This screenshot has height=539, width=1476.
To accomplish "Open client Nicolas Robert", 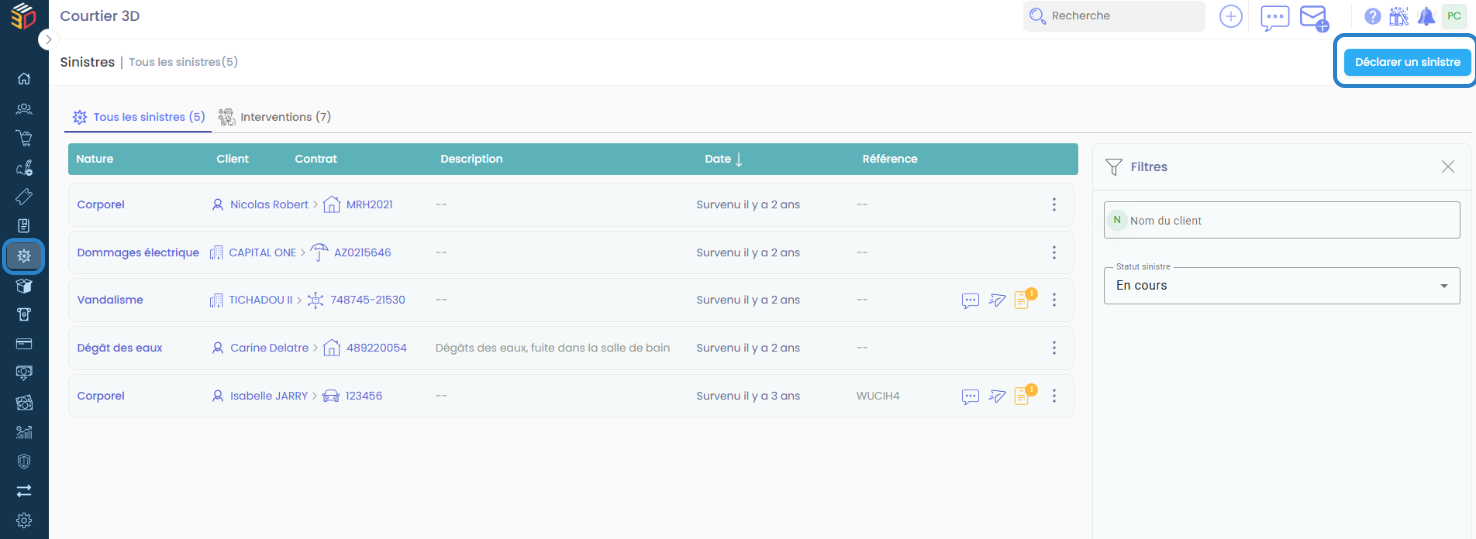I will click(x=269, y=204).
